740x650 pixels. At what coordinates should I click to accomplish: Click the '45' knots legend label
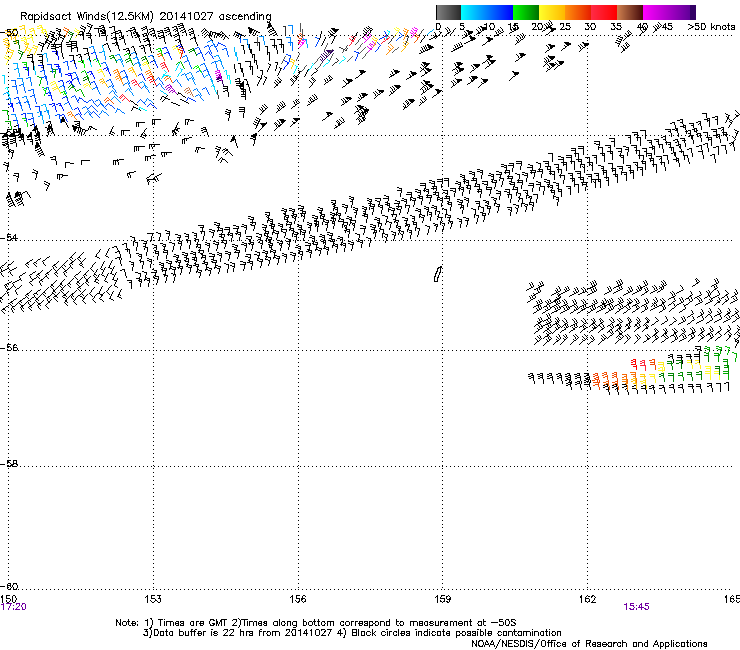click(x=667, y=27)
